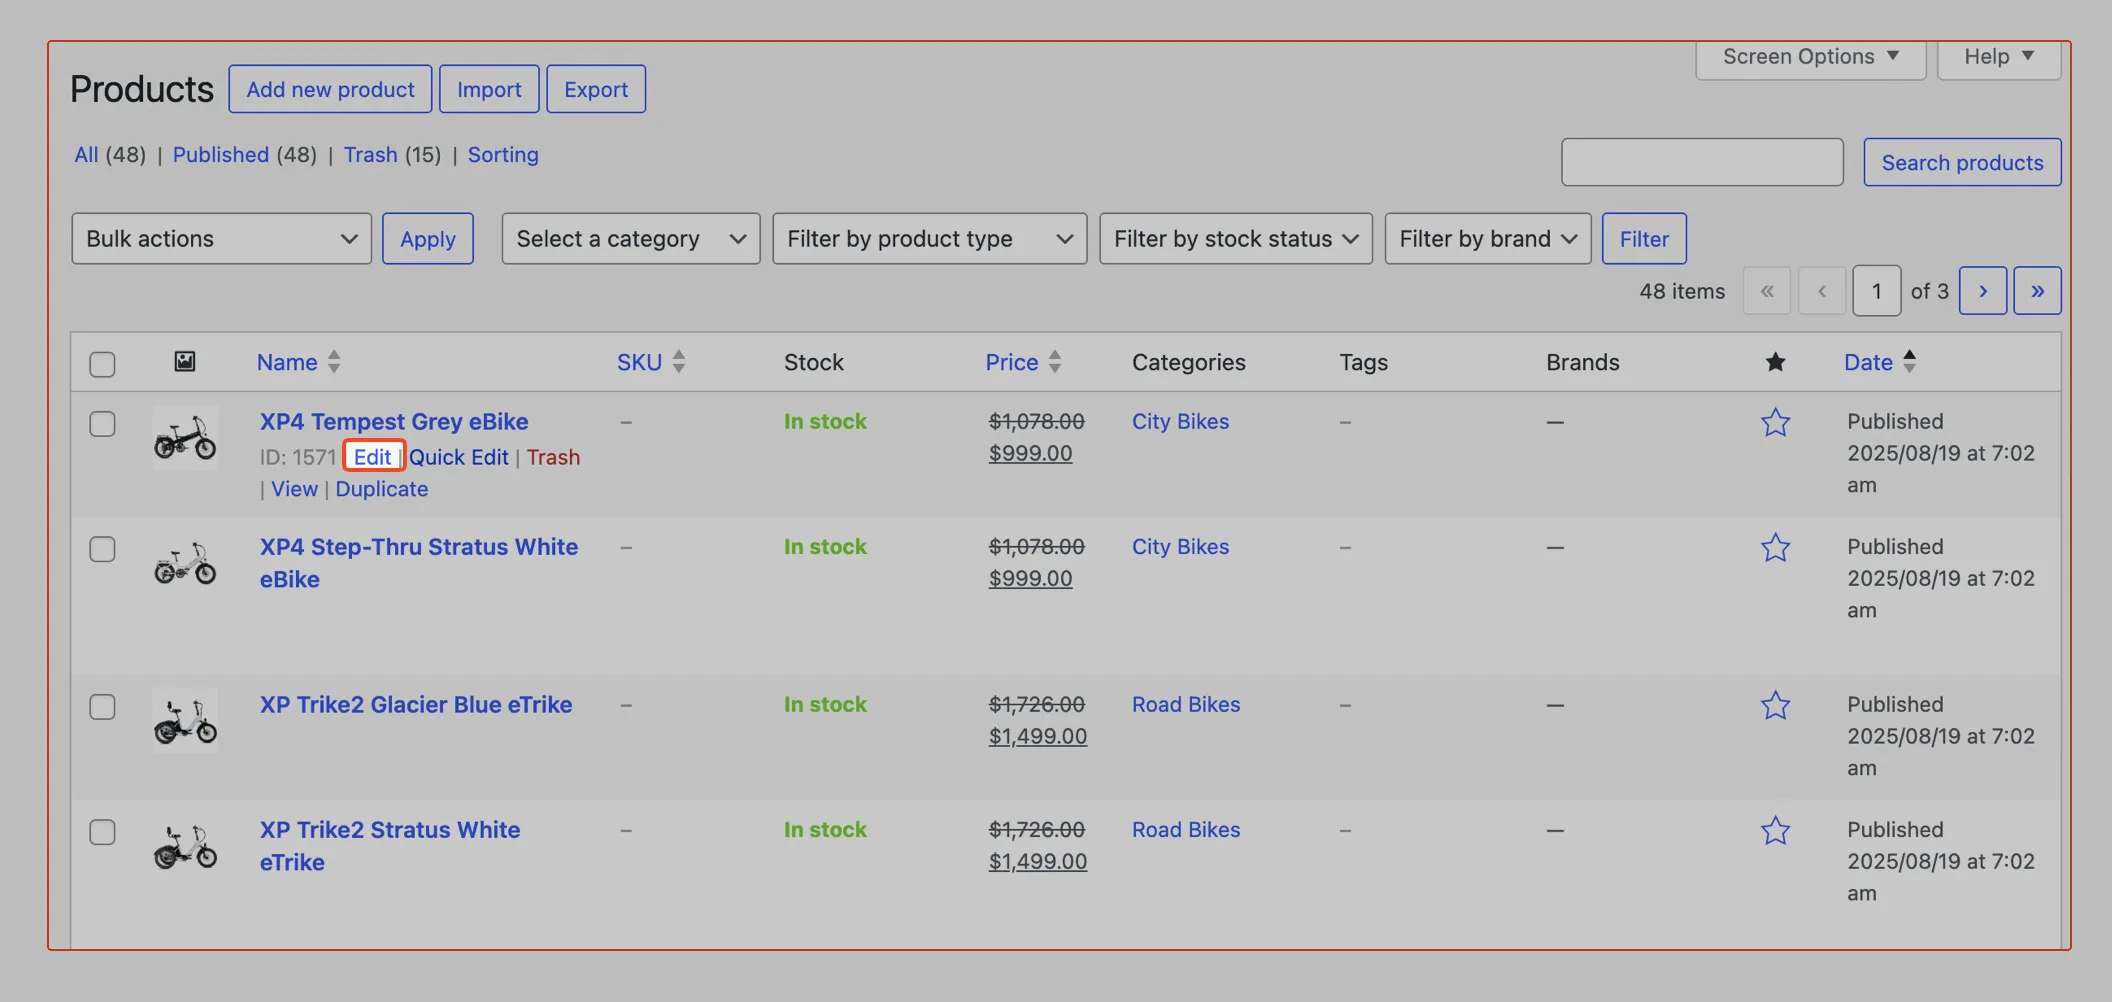Click the Export button
The height and width of the screenshot is (1002, 2112).
pyautogui.click(x=596, y=89)
